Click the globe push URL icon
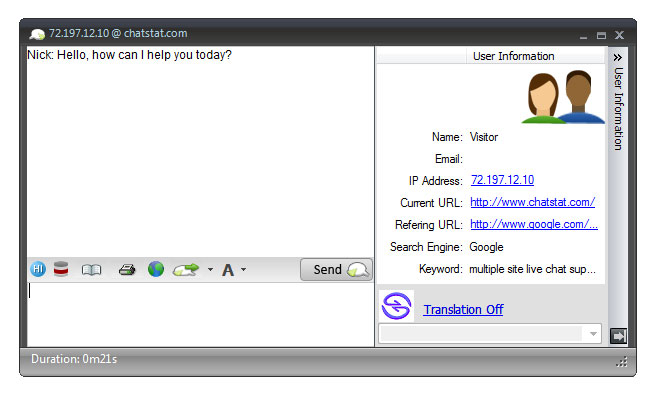Image resolution: width=658 pixels, height=400 pixels. (156, 269)
